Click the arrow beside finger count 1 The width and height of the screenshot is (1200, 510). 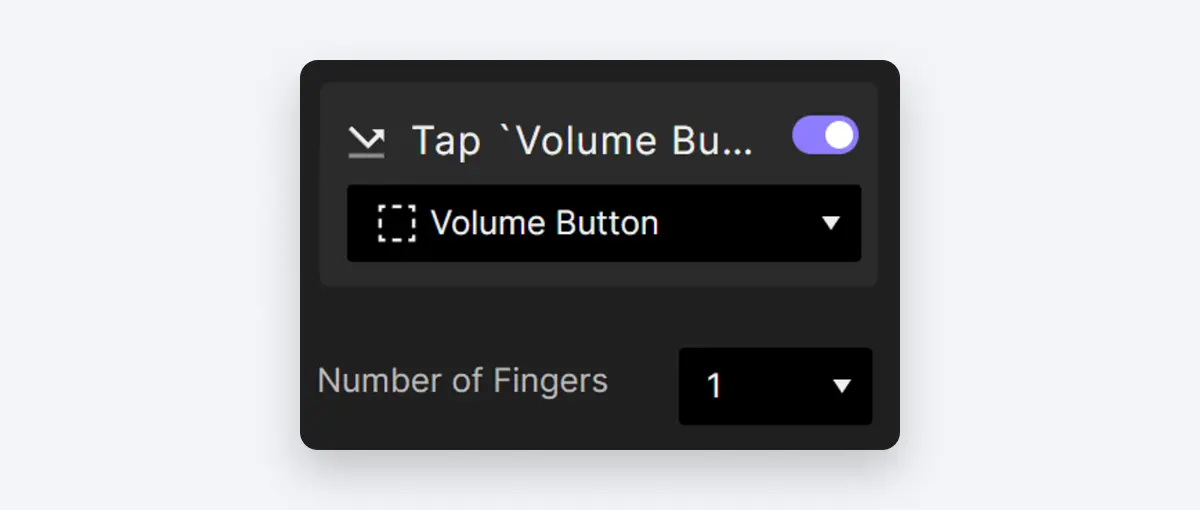tap(842, 386)
